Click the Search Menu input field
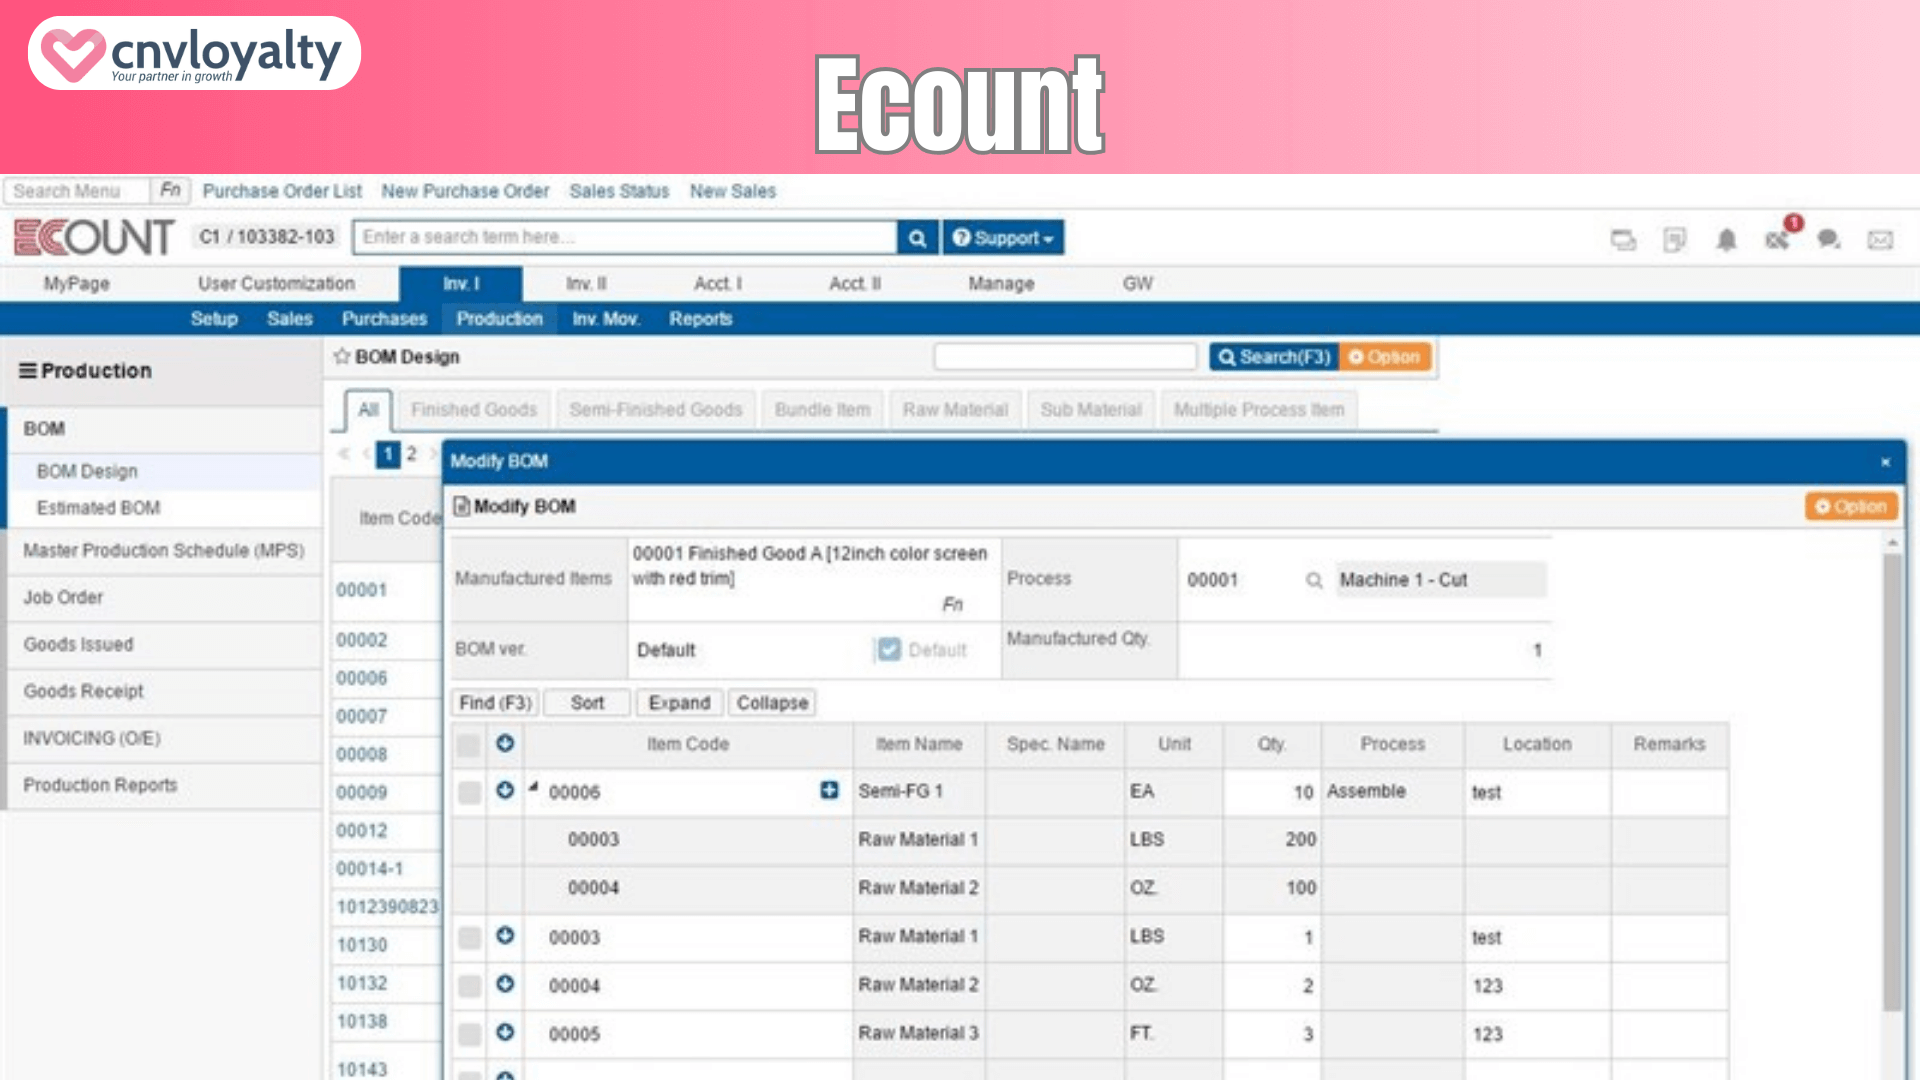The image size is (1920, 1080). (77, 190)
